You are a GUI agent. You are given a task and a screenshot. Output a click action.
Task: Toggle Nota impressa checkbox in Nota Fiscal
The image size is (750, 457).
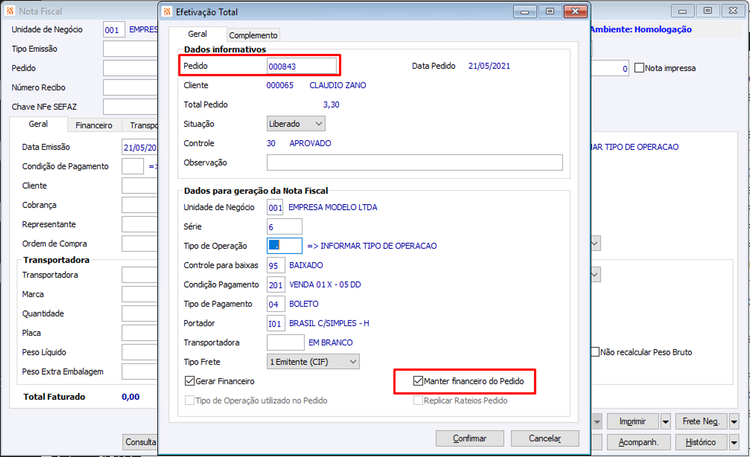pyautogui.click(x=639, y=68)
